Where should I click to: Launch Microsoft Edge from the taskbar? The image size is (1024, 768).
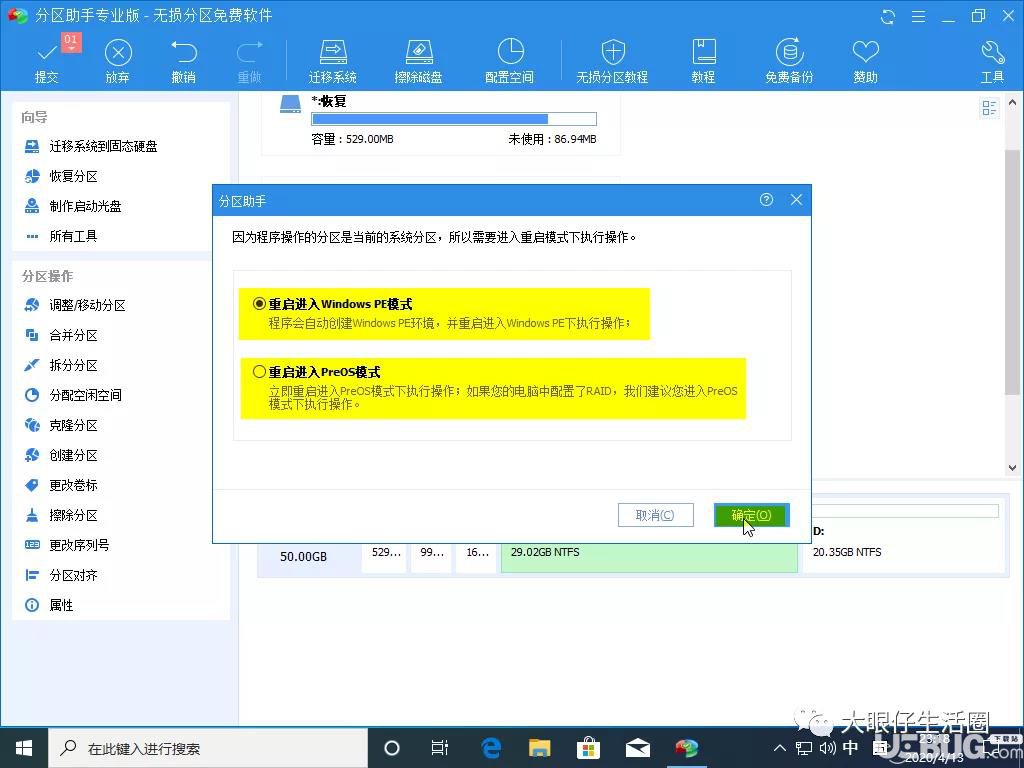[x=490, y=747]
